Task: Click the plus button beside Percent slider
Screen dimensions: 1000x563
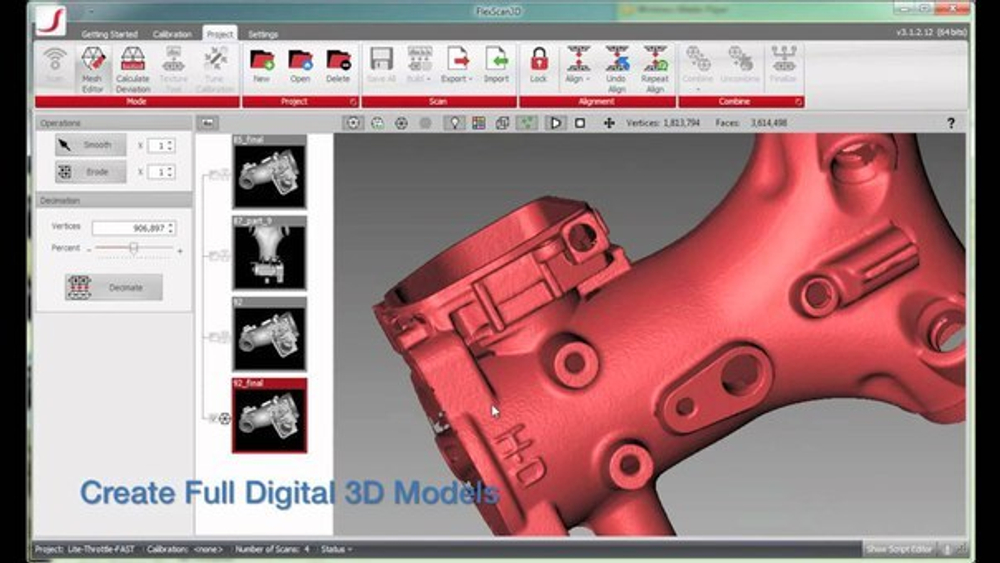Action: (x=180, y=251)
